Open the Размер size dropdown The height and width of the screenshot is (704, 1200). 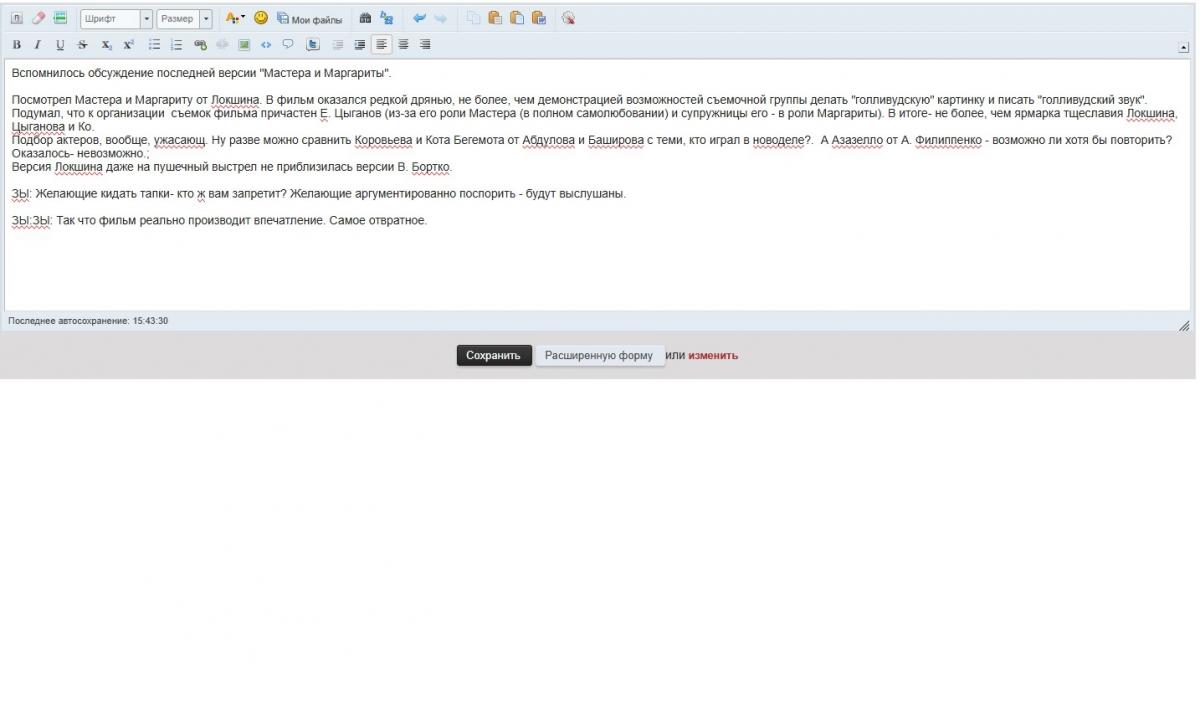pyautogui.click(x=185, y=19)
